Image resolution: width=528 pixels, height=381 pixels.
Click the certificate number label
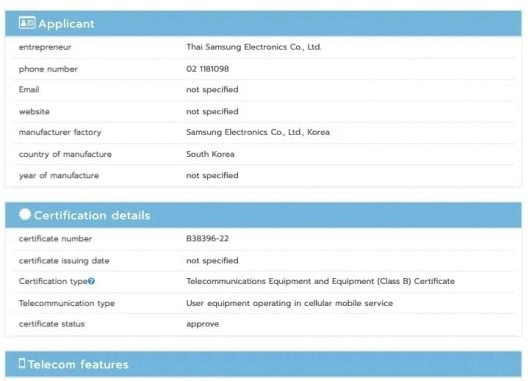tap(55, 239)
